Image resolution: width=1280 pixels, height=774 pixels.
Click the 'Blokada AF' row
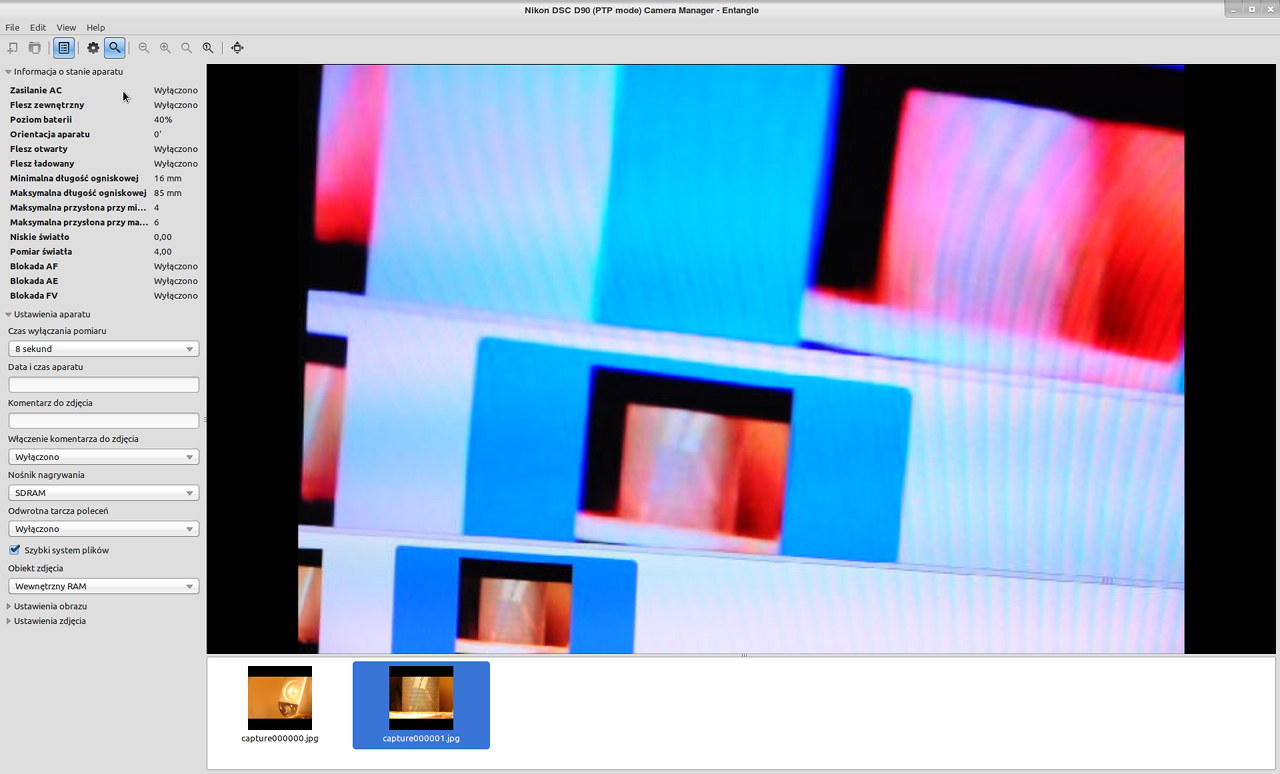coord(103,266)
